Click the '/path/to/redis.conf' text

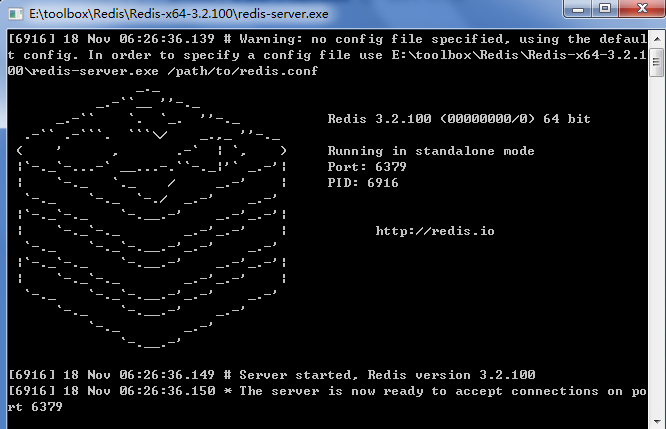click(243, 71)
